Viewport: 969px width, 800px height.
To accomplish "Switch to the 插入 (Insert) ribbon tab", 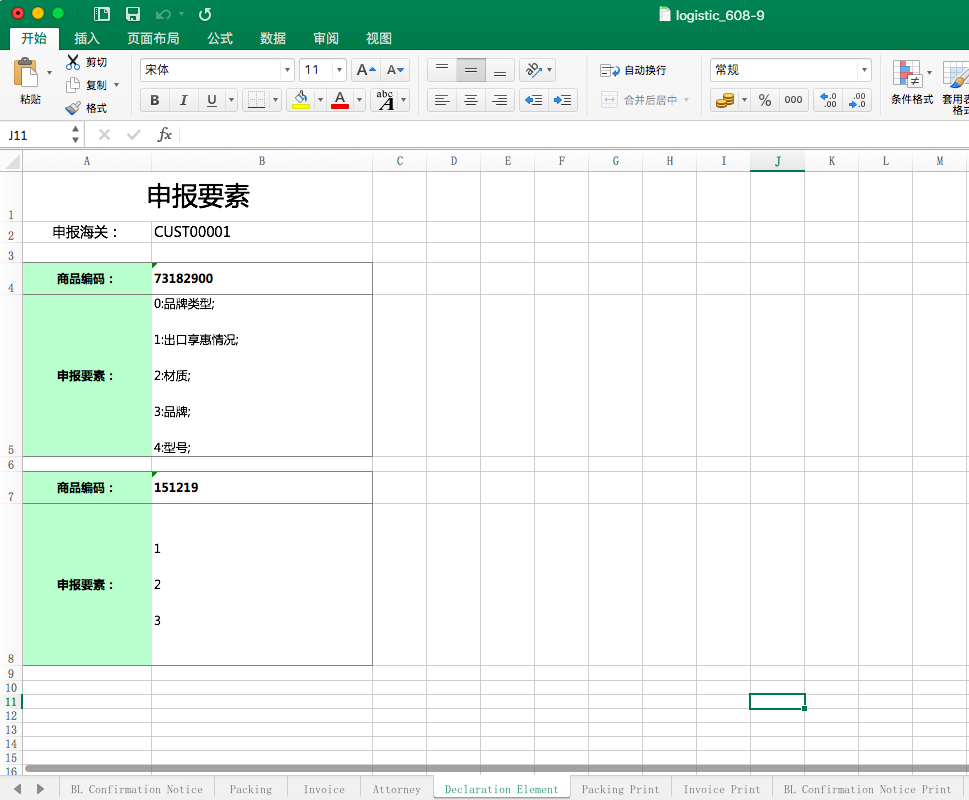I will coord(87,38).
